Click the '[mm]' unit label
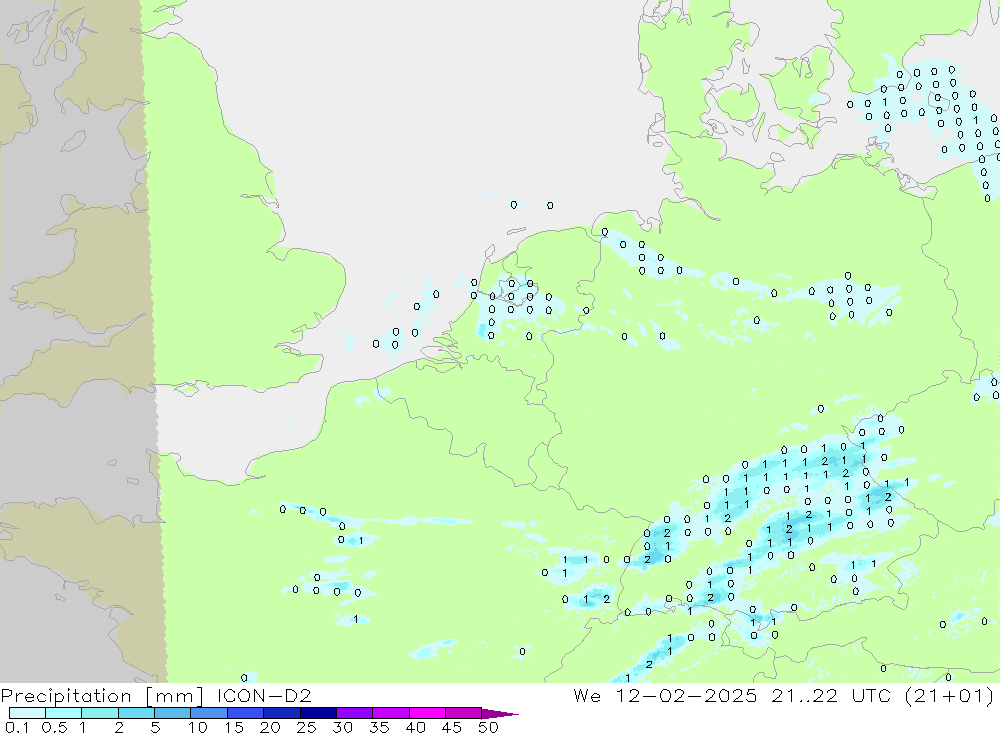This screenshot has height=733, width=1000. coord(174,695)
